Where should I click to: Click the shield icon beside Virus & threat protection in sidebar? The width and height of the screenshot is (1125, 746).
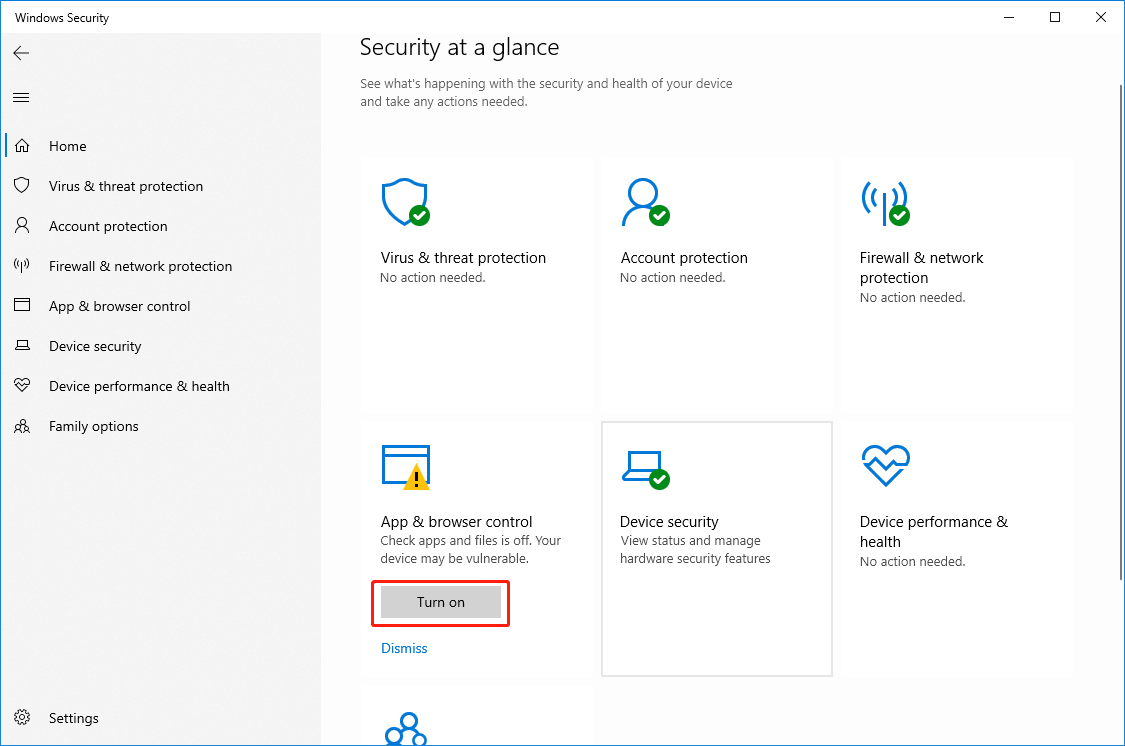point(22,186)
